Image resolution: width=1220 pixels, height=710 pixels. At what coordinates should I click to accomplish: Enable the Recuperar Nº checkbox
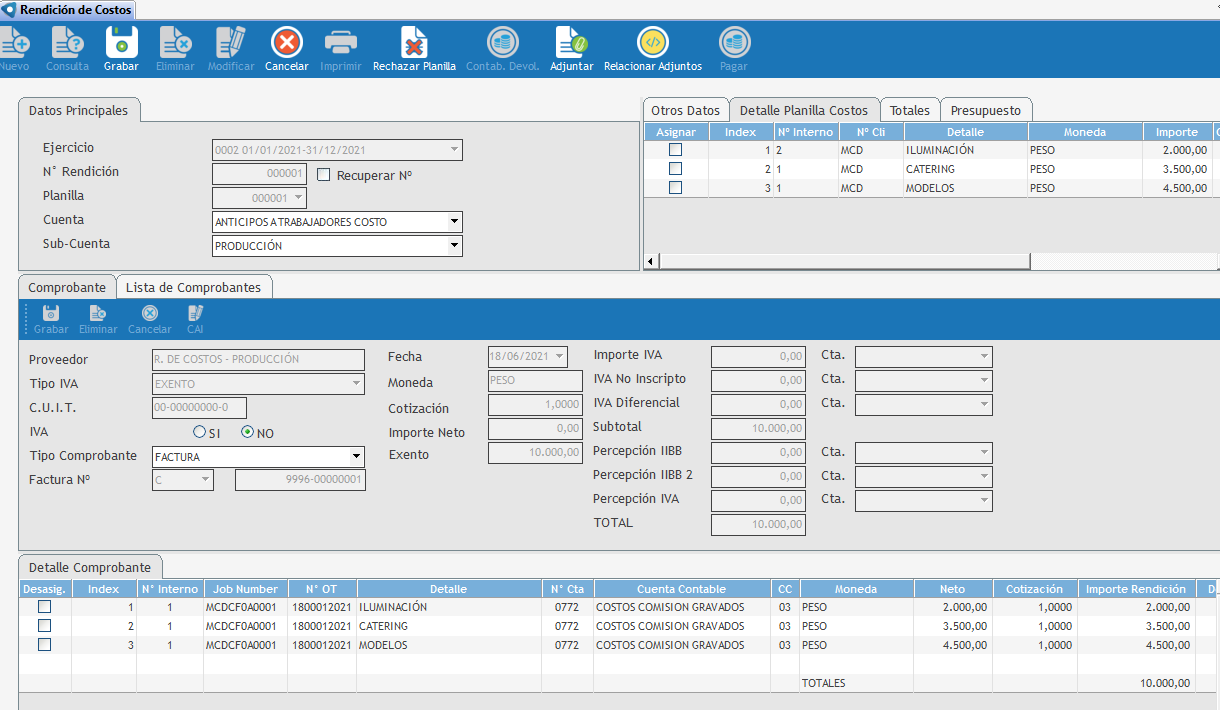coord(323,174)
